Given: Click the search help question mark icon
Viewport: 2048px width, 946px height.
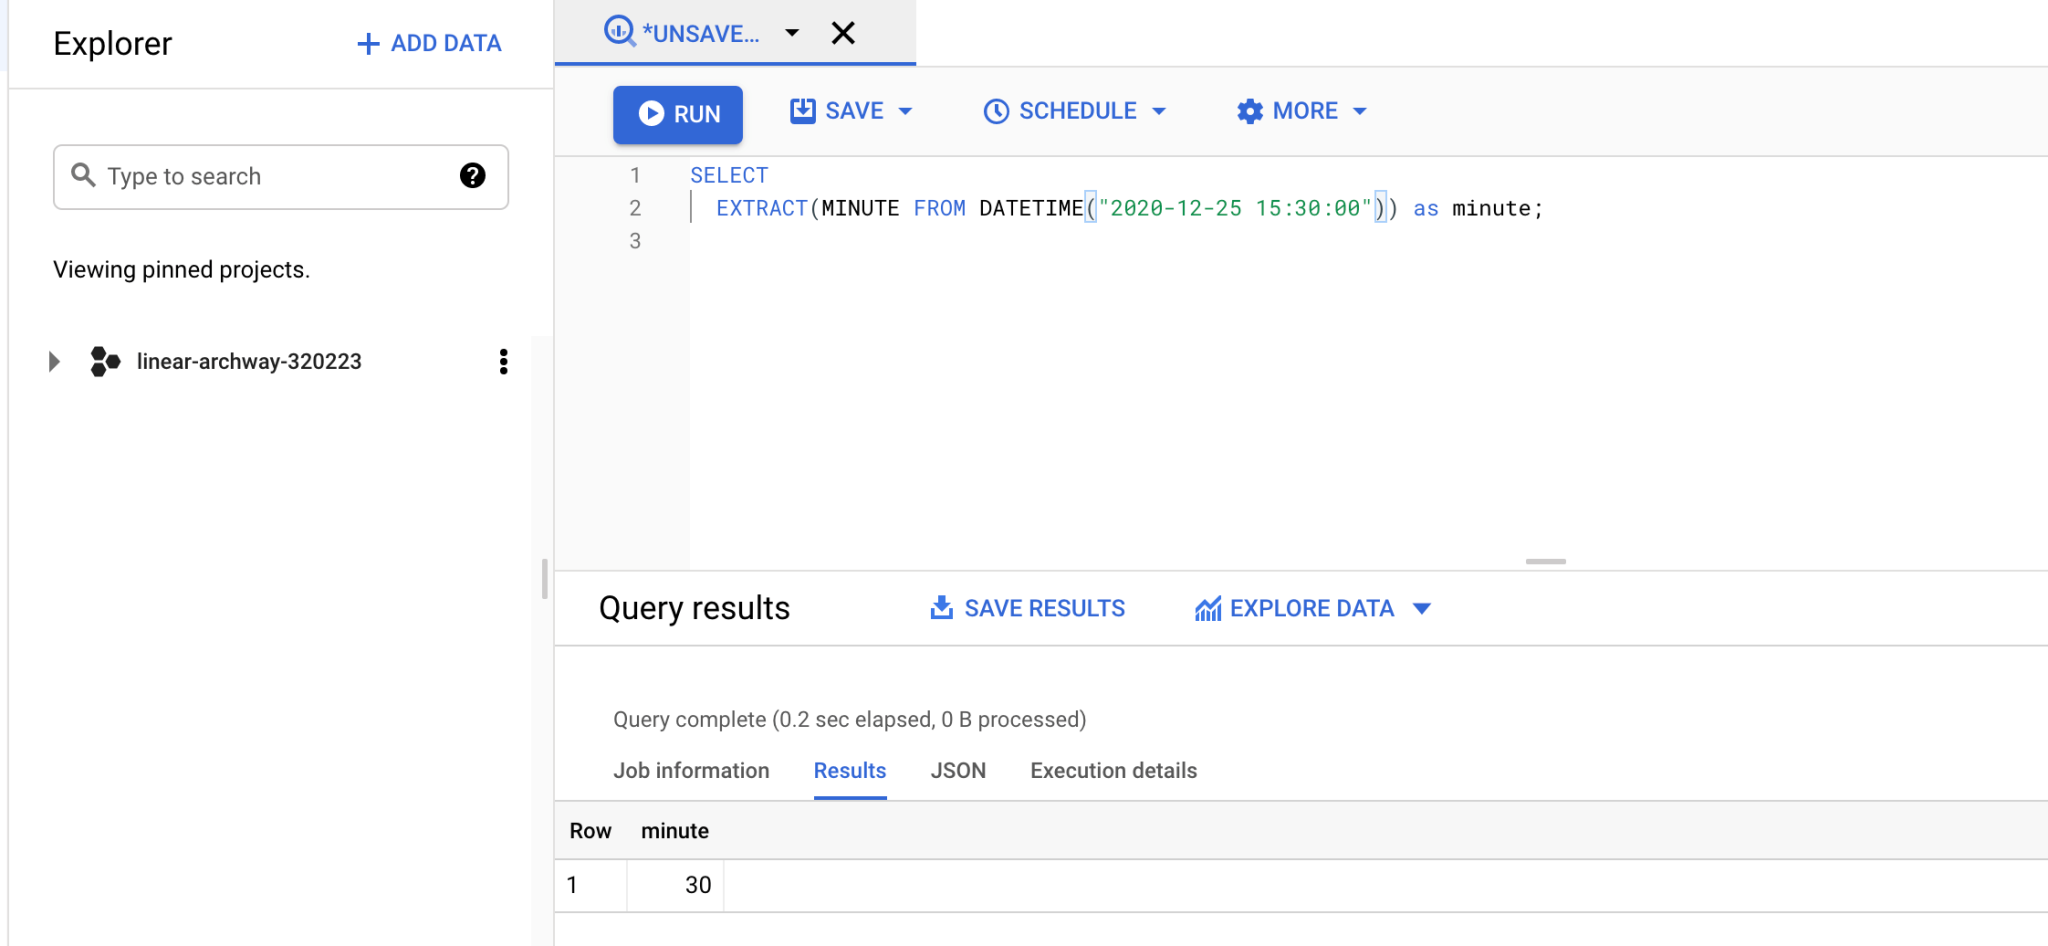Looking at the screenshot, I should [470, 176].
